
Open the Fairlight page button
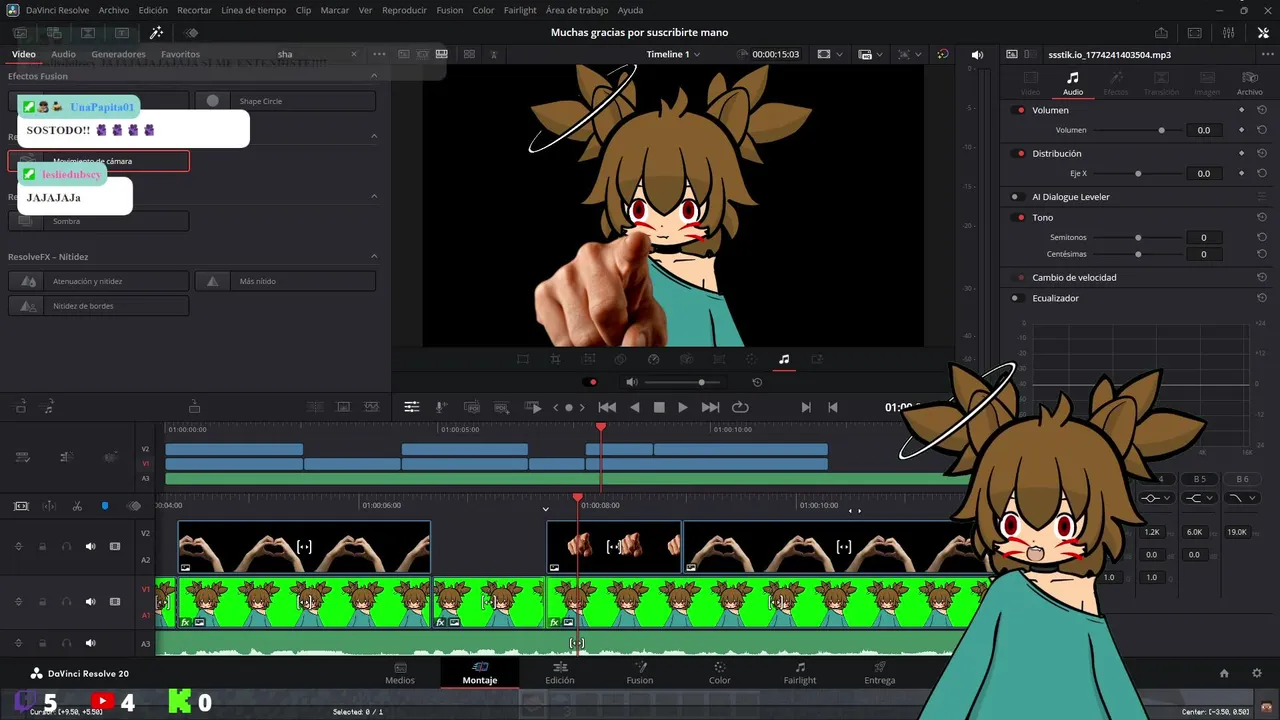800,673
